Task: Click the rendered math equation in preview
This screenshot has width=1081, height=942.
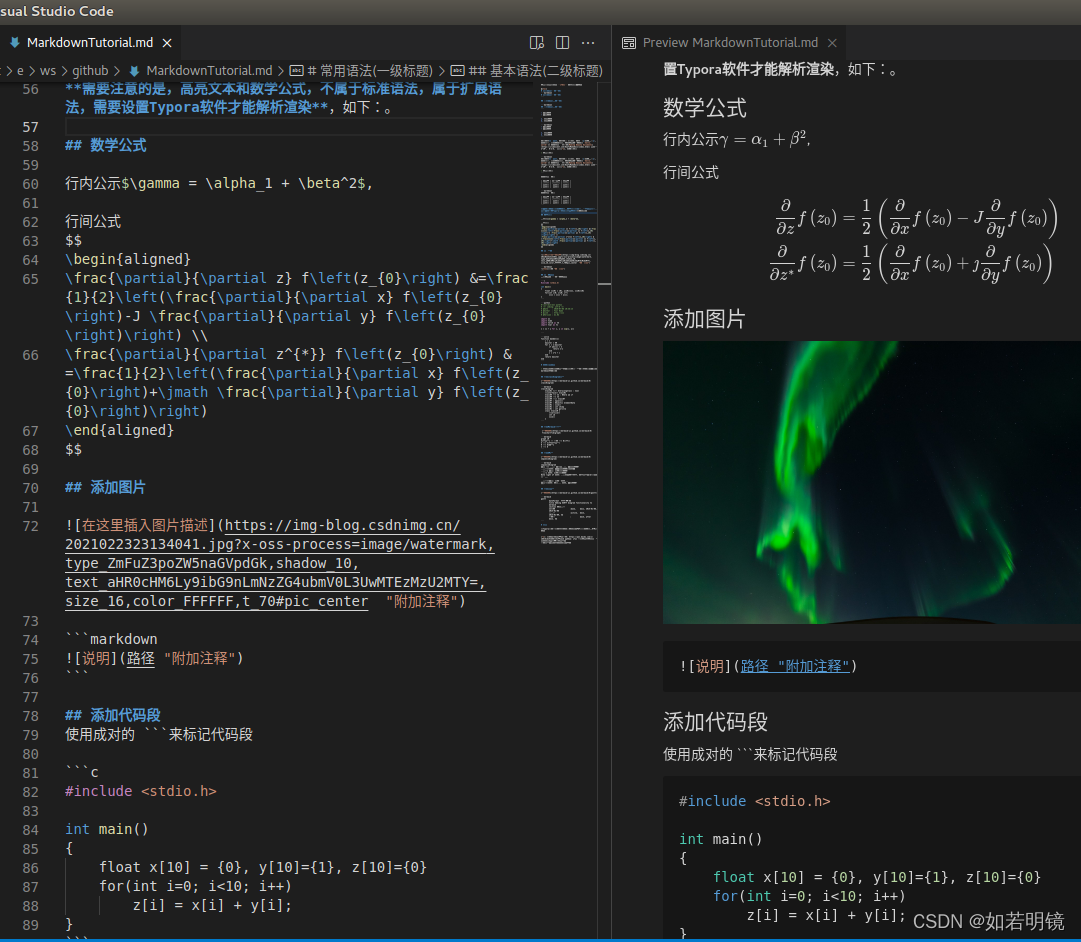Action: tap(913, 241)
